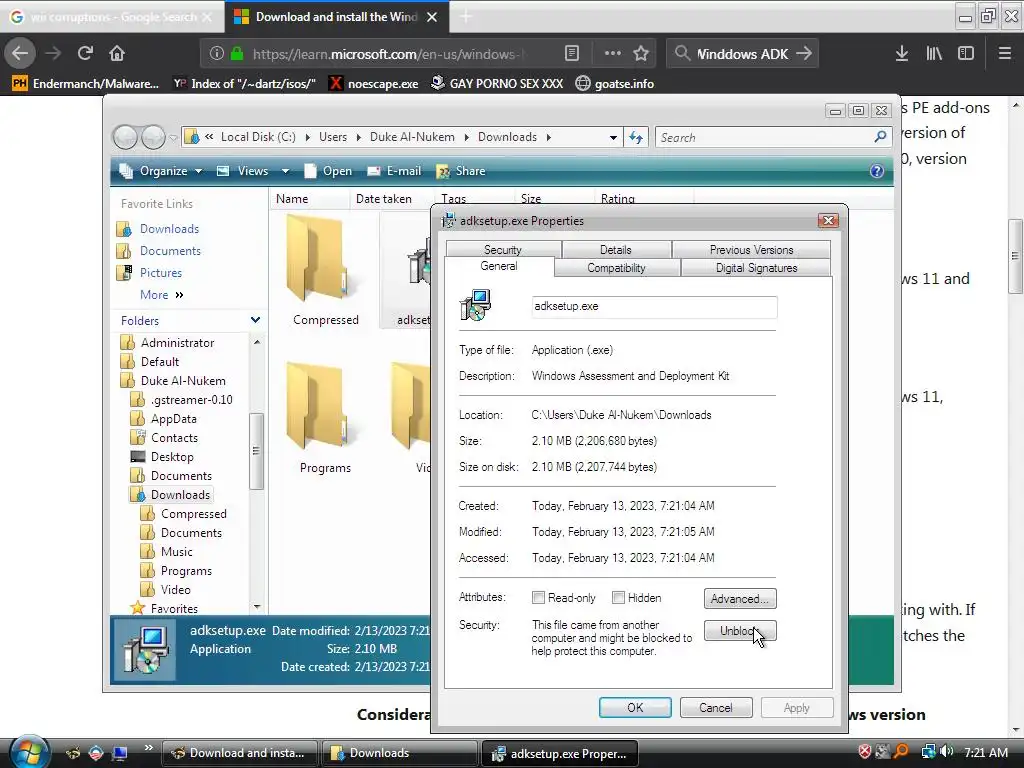Switch to the Details tab
The image size is (1024, 768).
pyautogui.click(x=616, y=249)
